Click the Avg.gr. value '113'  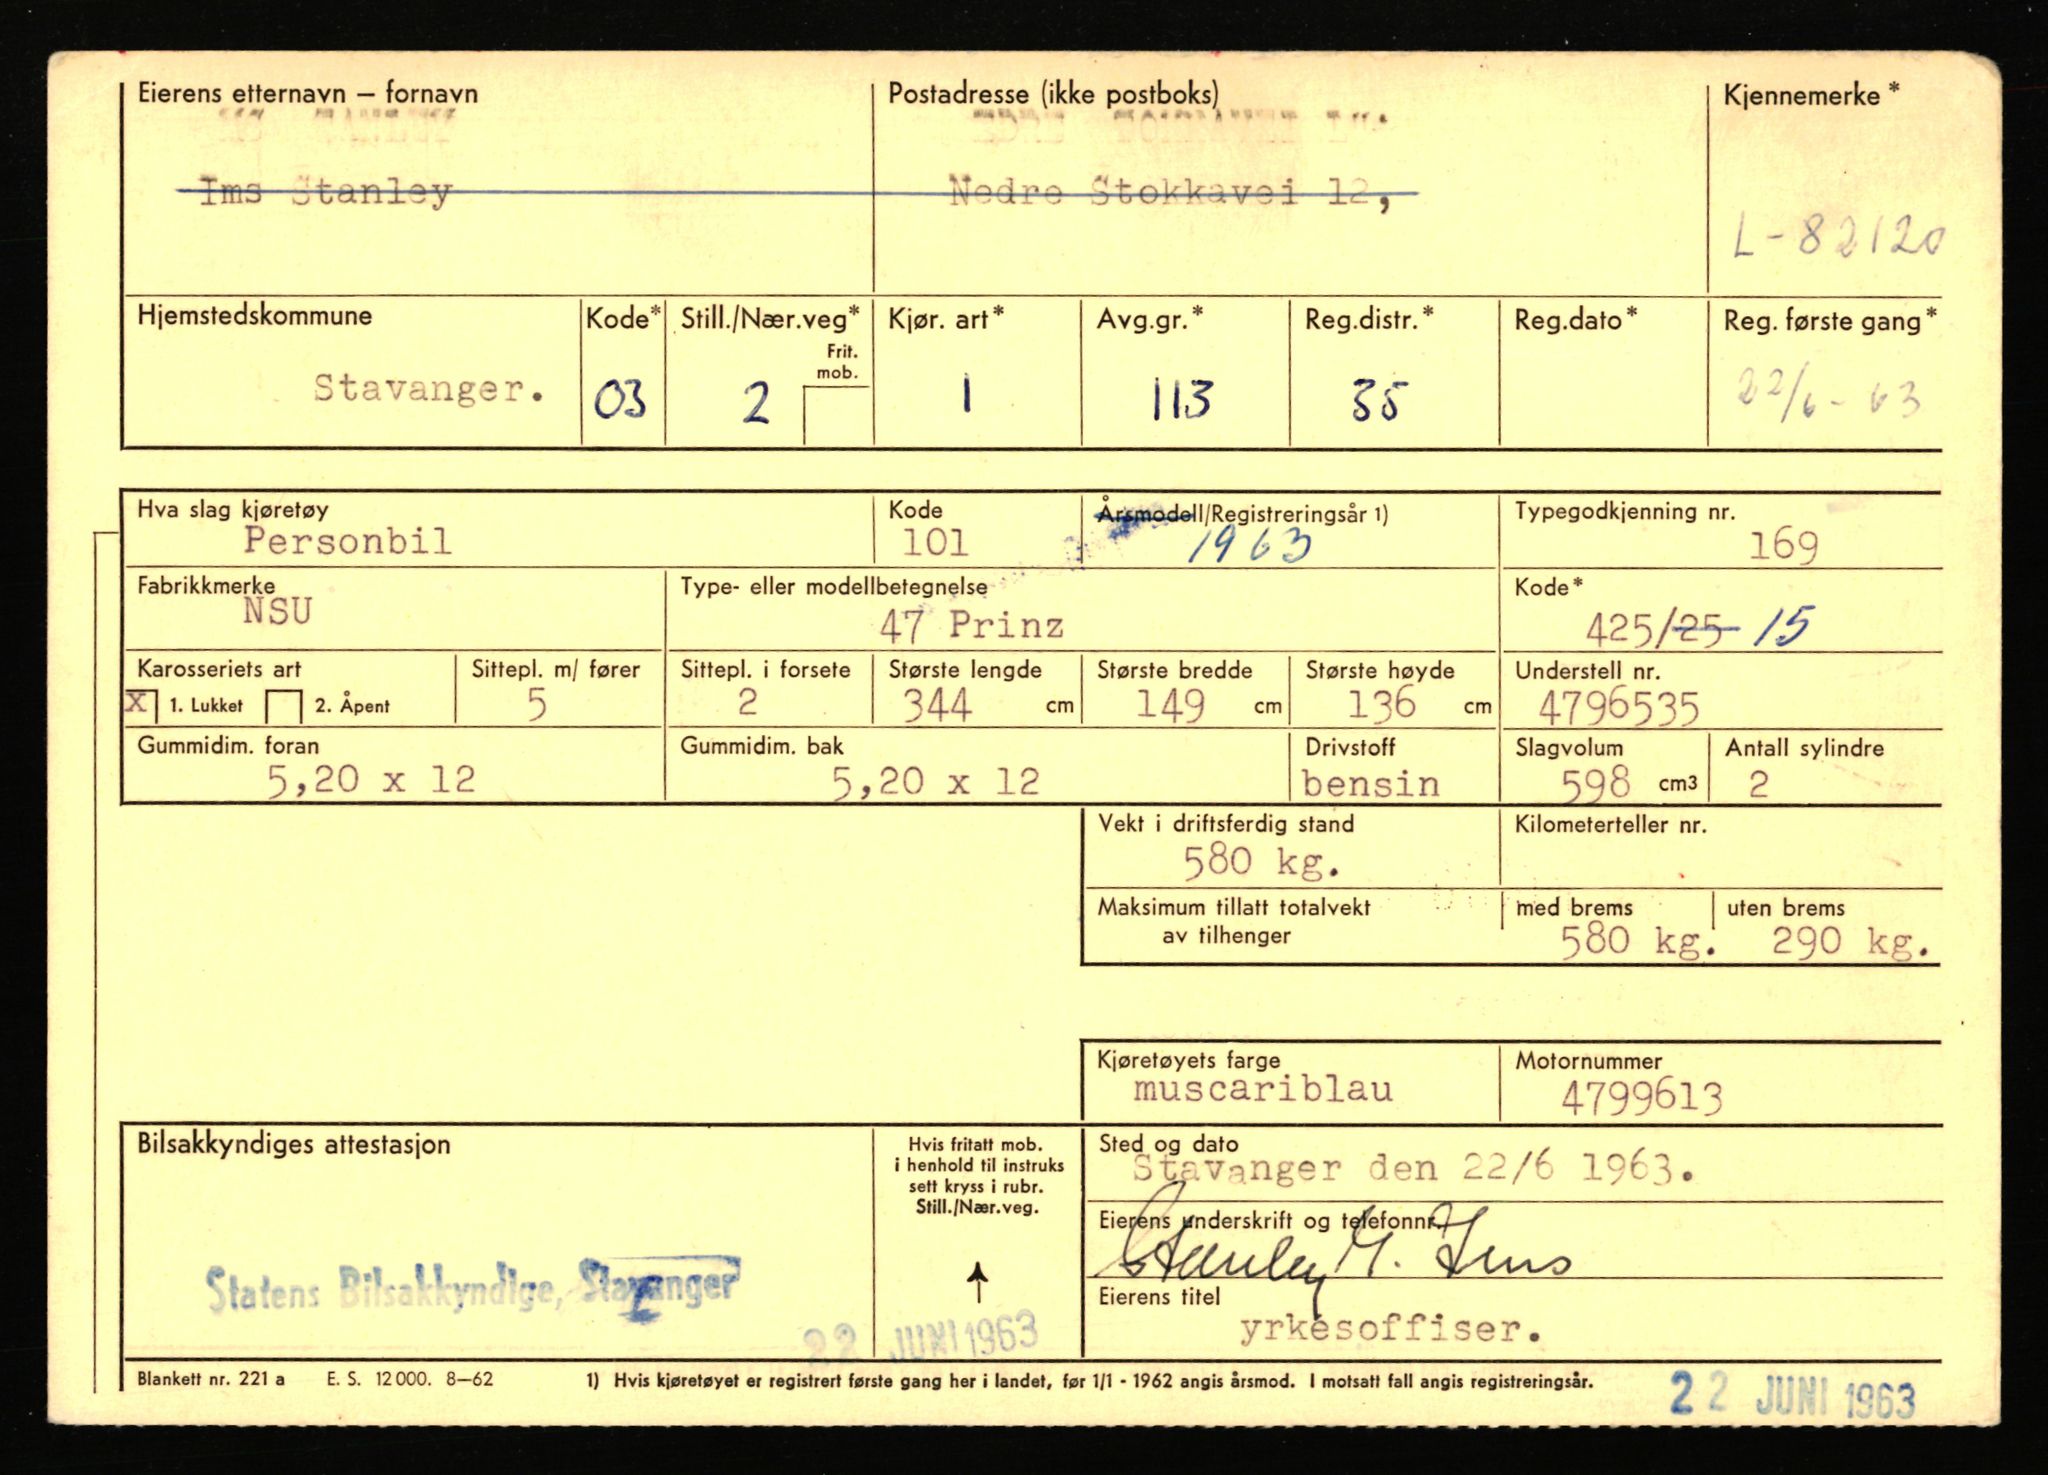click(x=1180, y=399)
